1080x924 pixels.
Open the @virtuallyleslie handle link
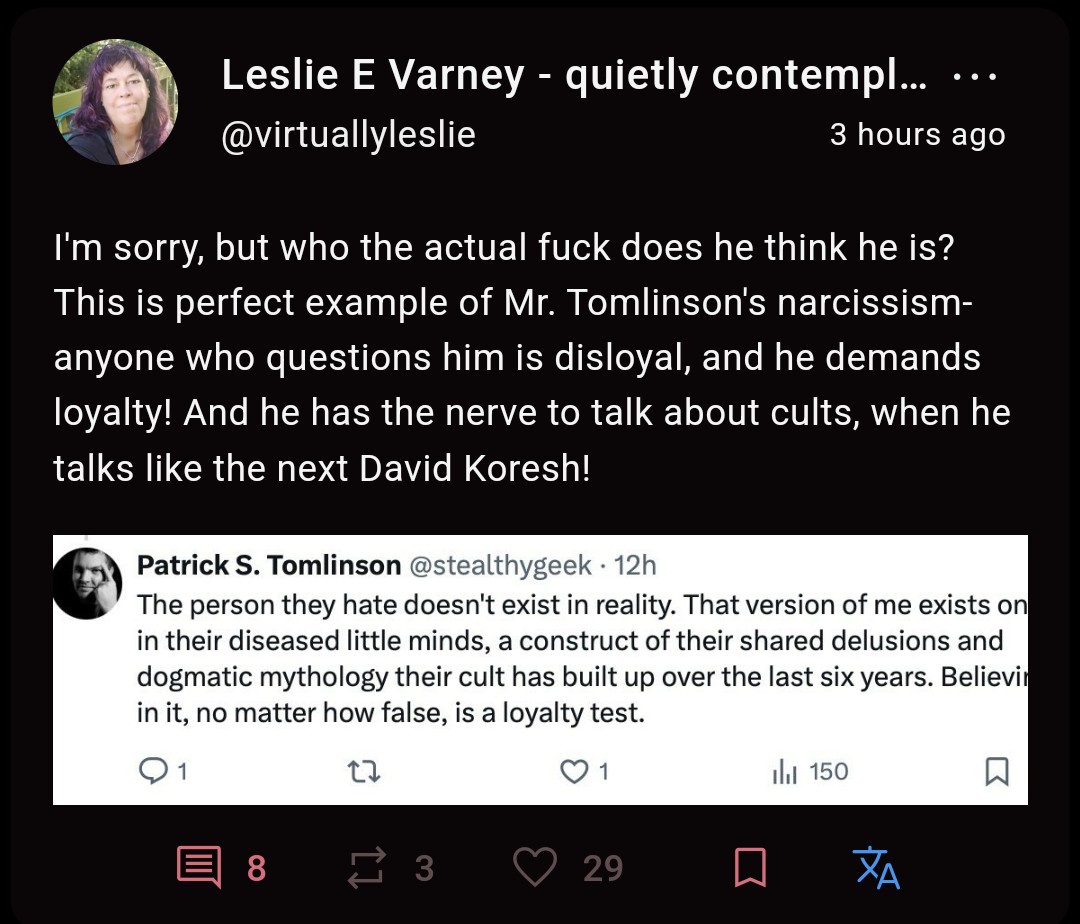click(348, 134)
